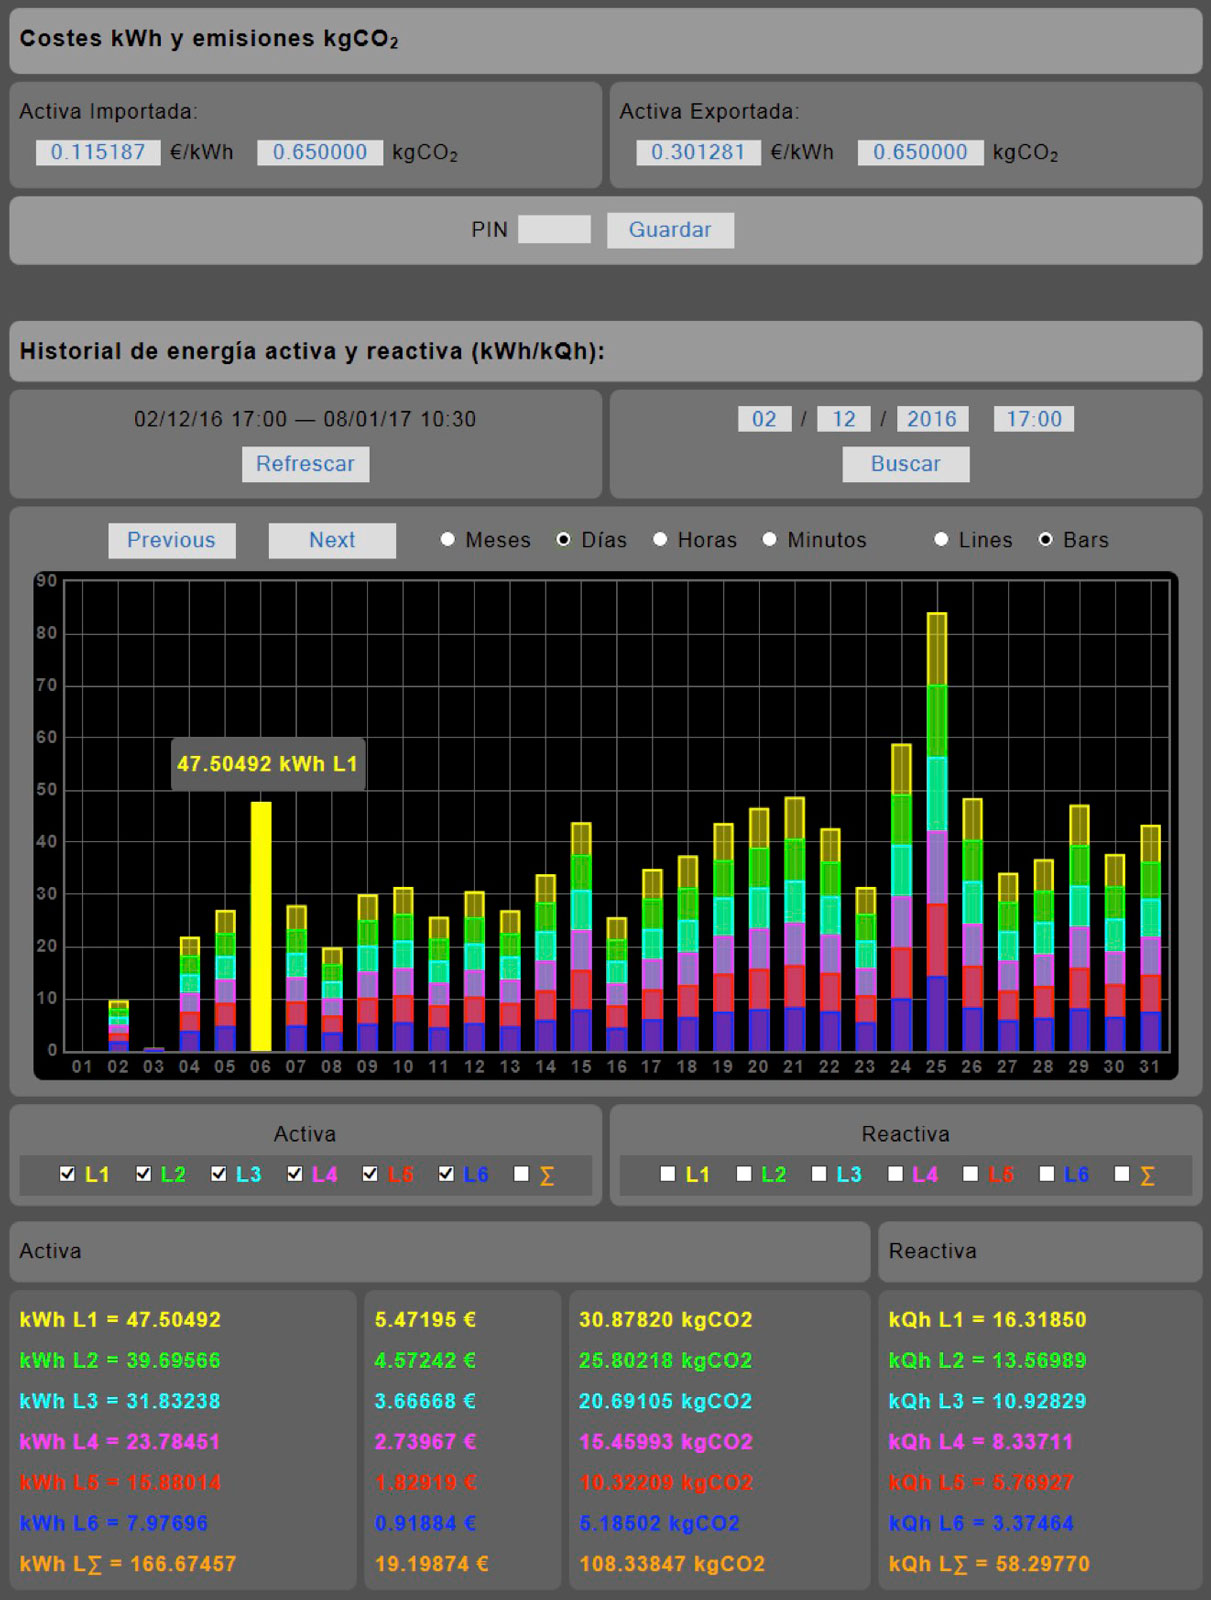This screenshot has width=1211, height=1600.
Task: Click the Refrescar button
Action: [x=305, y=464]
